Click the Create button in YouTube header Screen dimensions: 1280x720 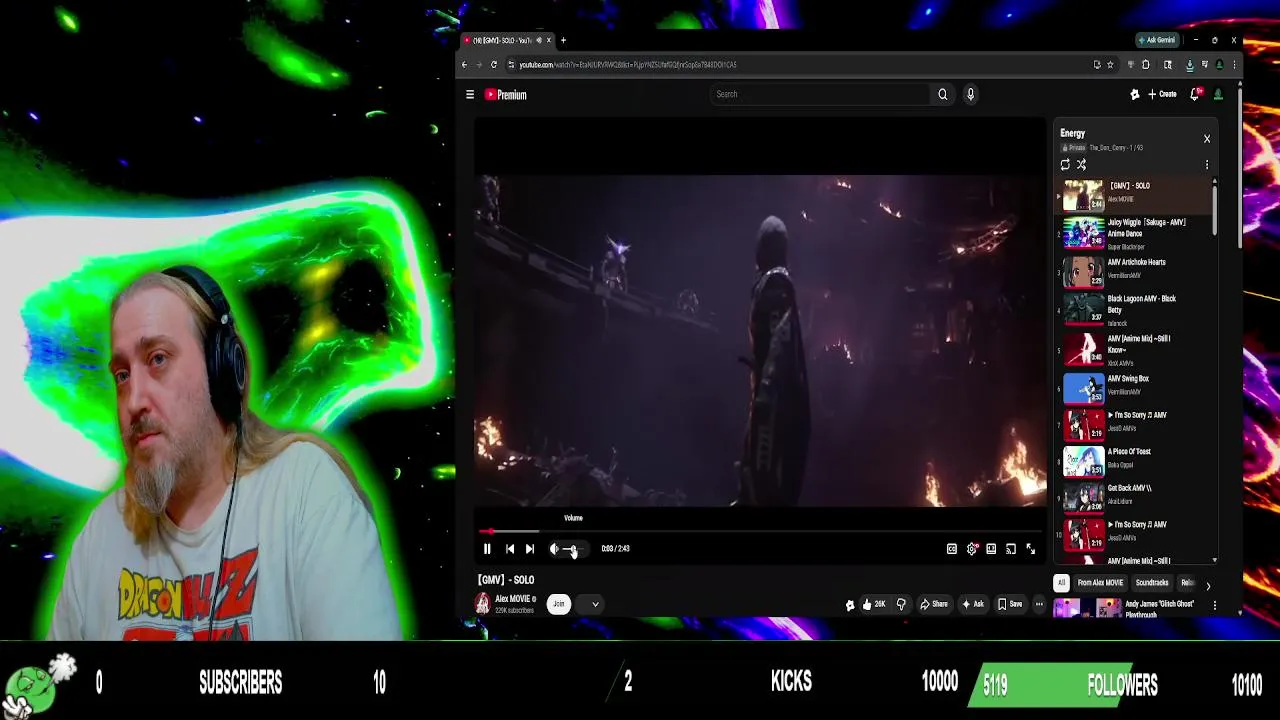click(x=1162, y=94)
